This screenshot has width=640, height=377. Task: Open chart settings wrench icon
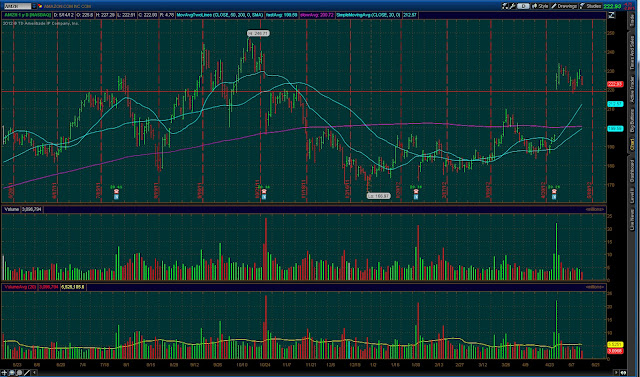[x=512, y=6]
